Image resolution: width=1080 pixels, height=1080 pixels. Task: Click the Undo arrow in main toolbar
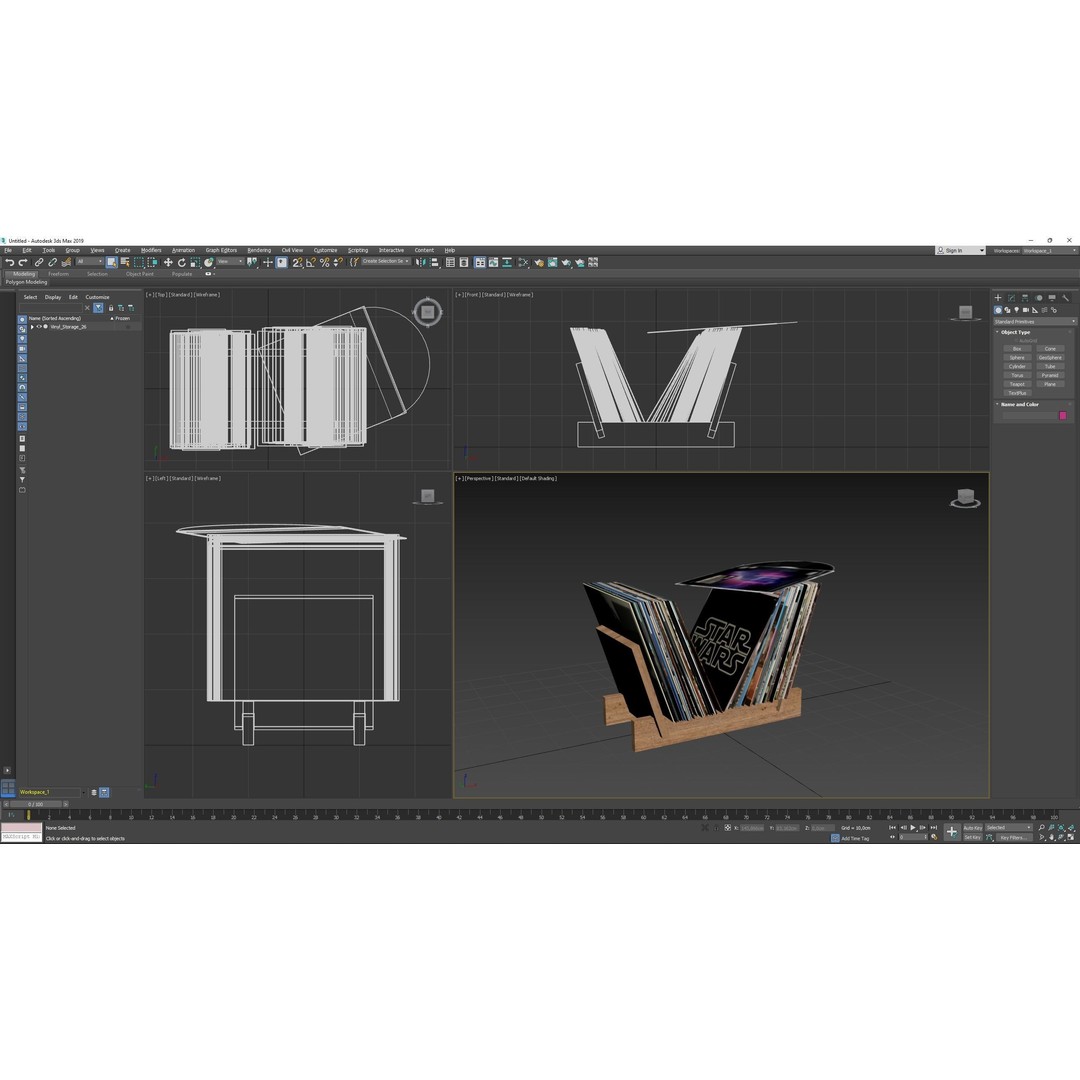point(10,262)
